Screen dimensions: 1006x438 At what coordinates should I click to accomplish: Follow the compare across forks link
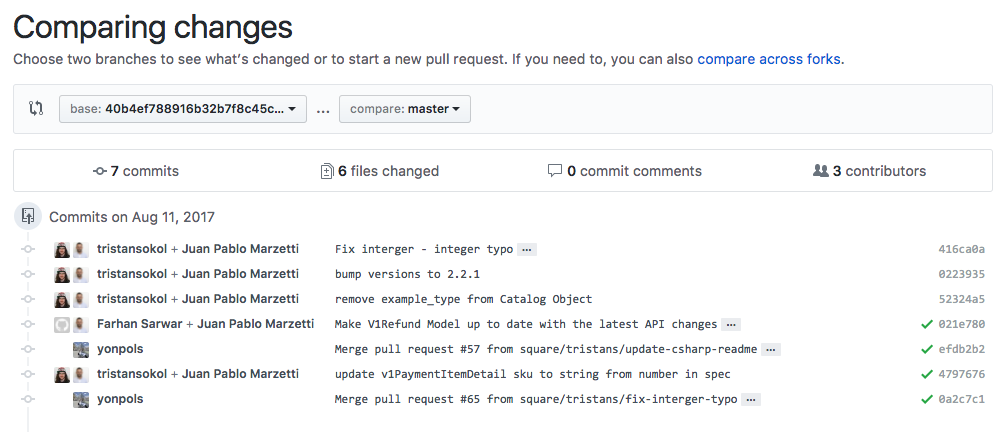(769, 59)
